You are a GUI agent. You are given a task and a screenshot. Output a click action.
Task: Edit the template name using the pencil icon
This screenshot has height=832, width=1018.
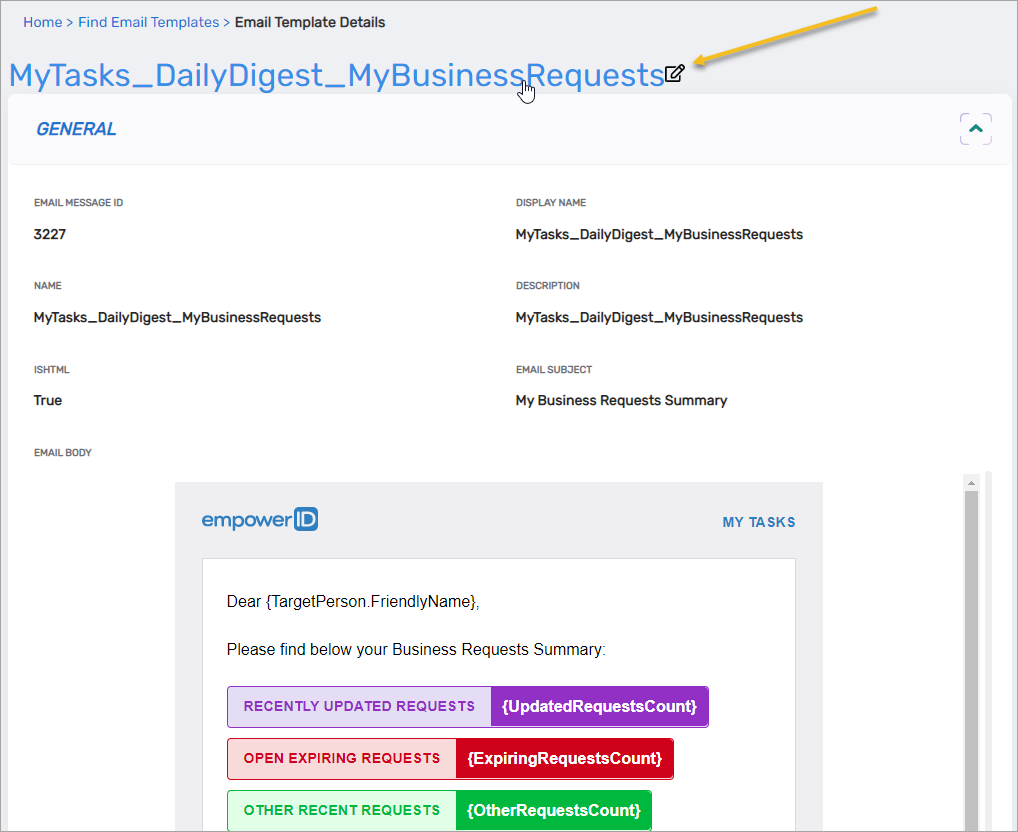point(675,73)
